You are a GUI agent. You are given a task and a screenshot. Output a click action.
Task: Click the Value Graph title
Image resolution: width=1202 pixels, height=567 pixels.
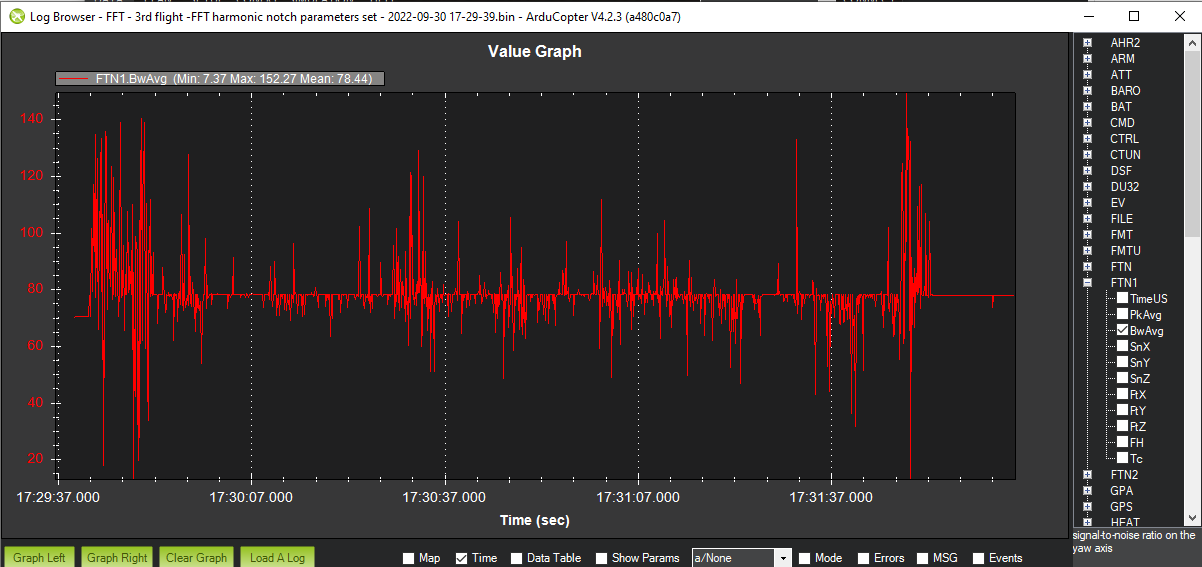coord(534,51)
